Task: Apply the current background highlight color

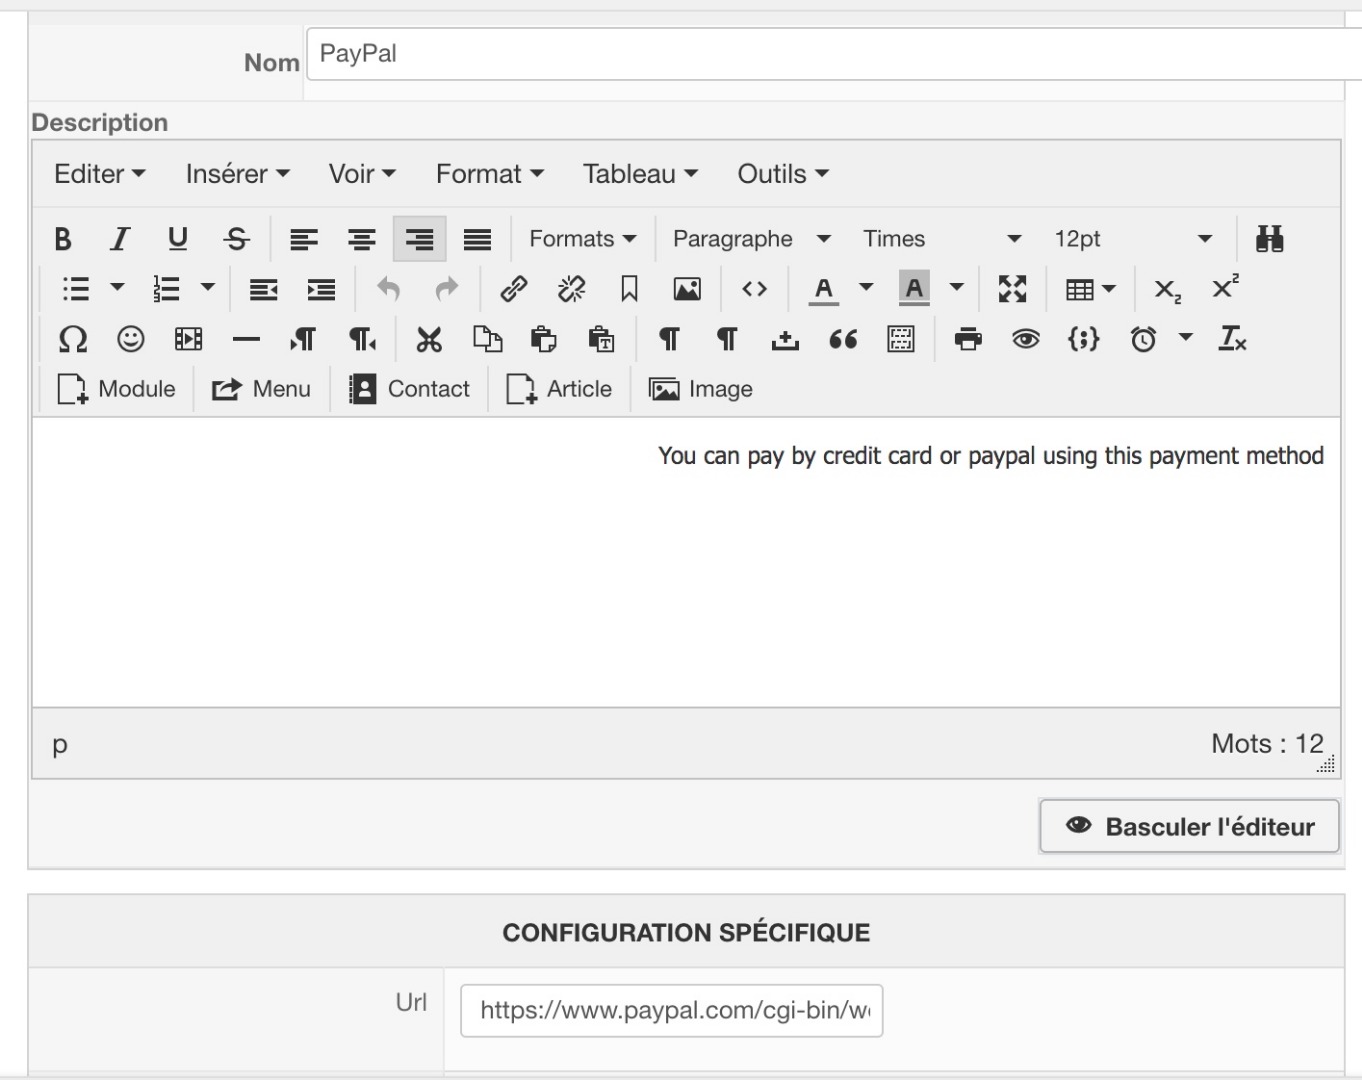Action: pos(914,290)
